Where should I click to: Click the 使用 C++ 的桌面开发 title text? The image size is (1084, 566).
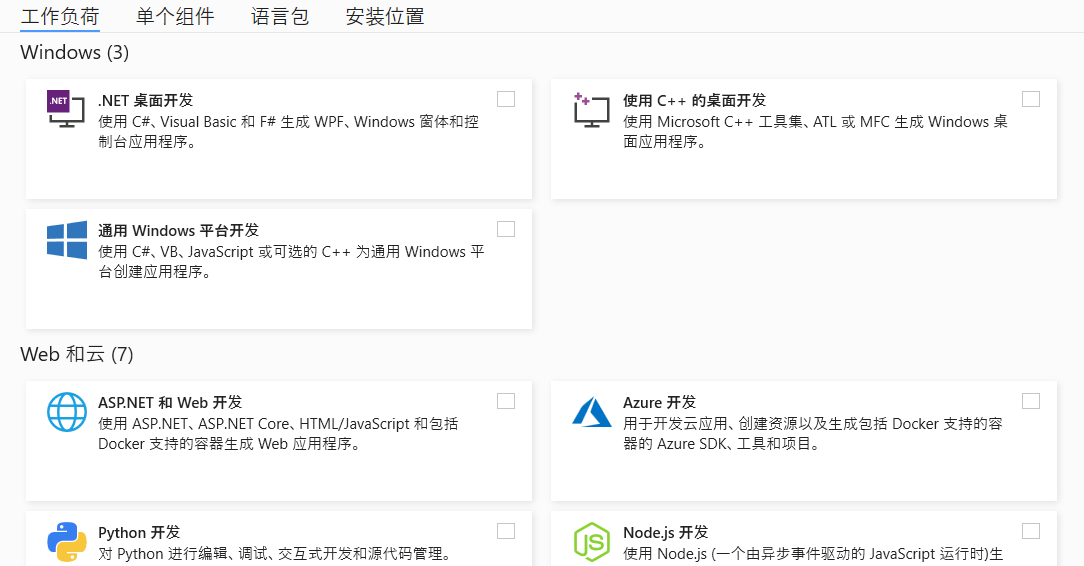(x=695, y=101)
